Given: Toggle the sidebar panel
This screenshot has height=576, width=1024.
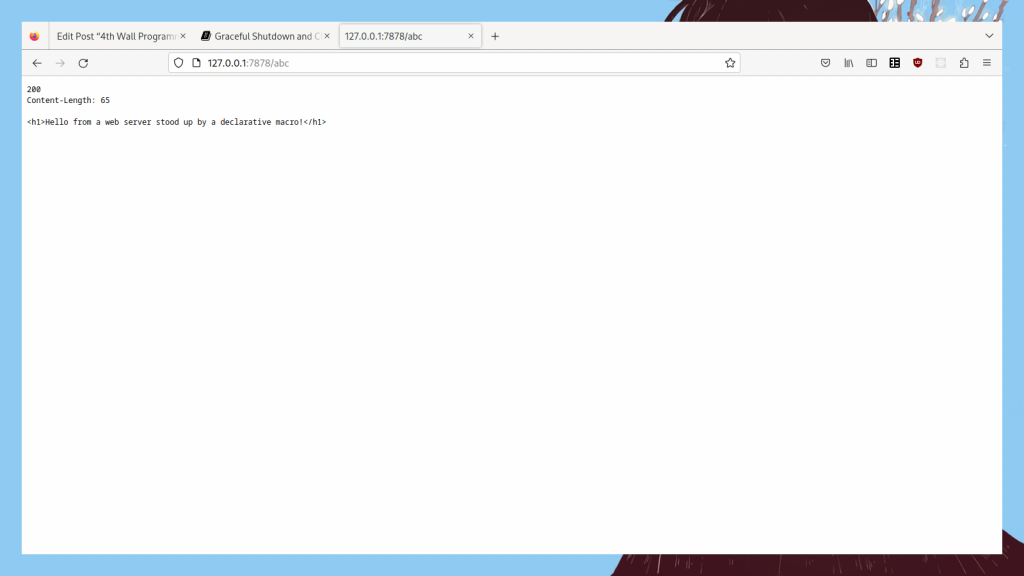Looking at the screenshot, I should (x=871, y=63).
